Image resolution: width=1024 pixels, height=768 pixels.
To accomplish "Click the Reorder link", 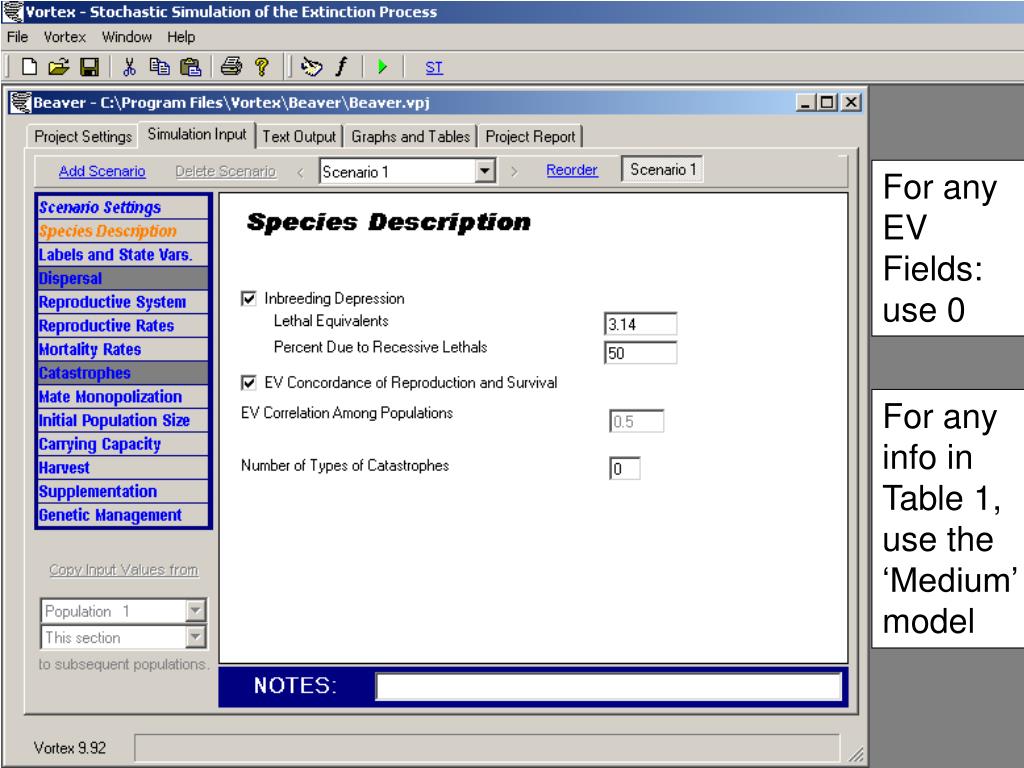I will pyautogui.click(x=572, y=170).
